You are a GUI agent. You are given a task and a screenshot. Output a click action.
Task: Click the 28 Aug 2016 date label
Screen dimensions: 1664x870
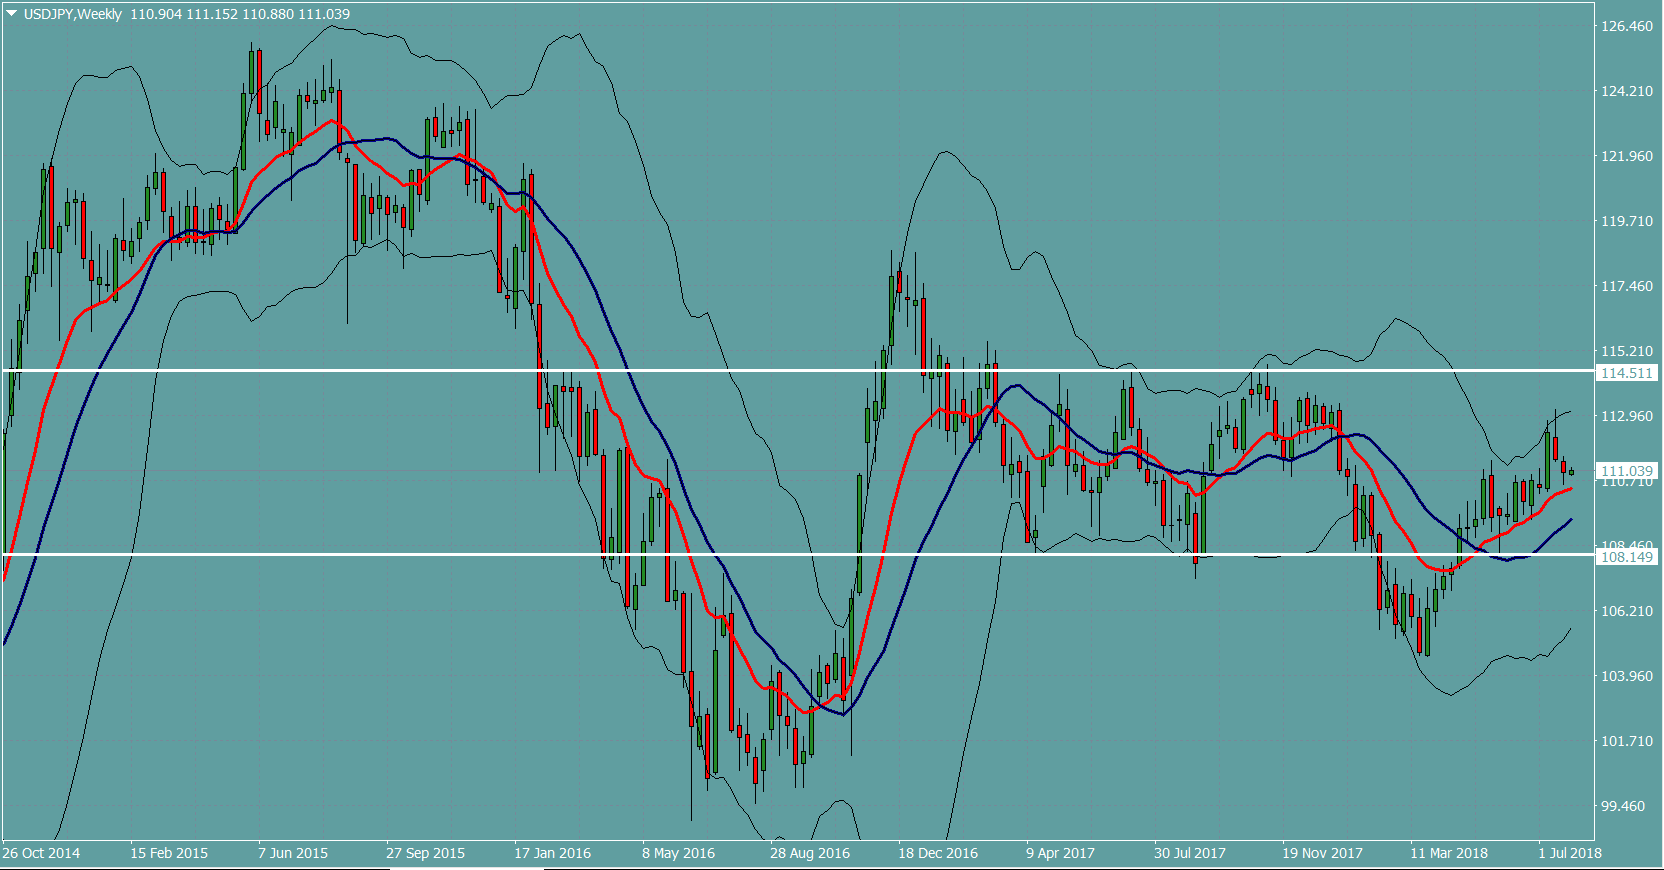point(809,853)
